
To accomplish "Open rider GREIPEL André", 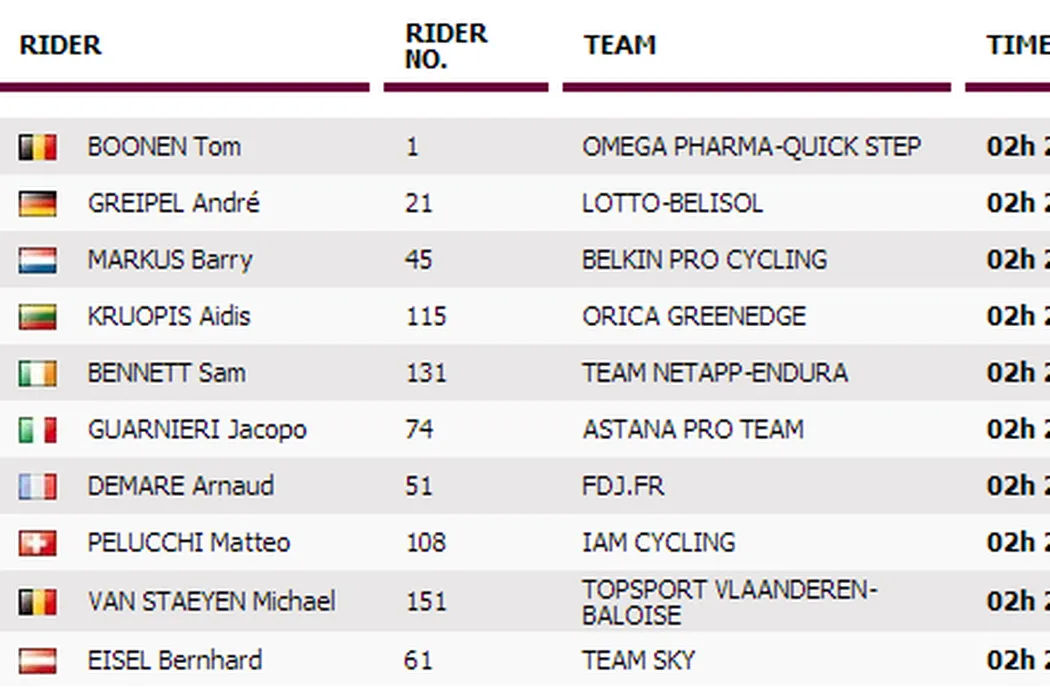I will (173, 204).
